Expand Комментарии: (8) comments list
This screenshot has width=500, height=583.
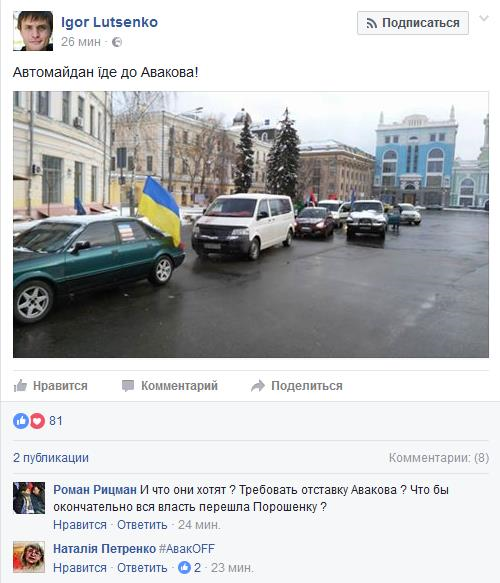click(439, 458)
